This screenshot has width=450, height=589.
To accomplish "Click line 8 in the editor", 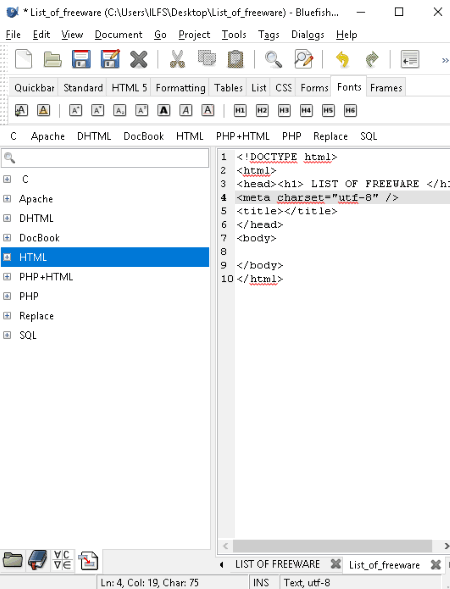I will coord(342,252).
